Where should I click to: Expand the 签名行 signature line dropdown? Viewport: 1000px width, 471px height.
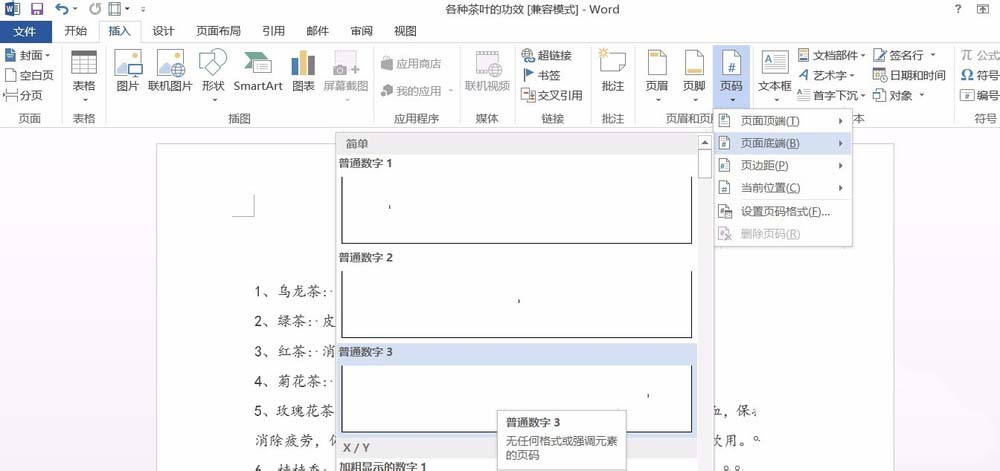(x=932, y=55)
